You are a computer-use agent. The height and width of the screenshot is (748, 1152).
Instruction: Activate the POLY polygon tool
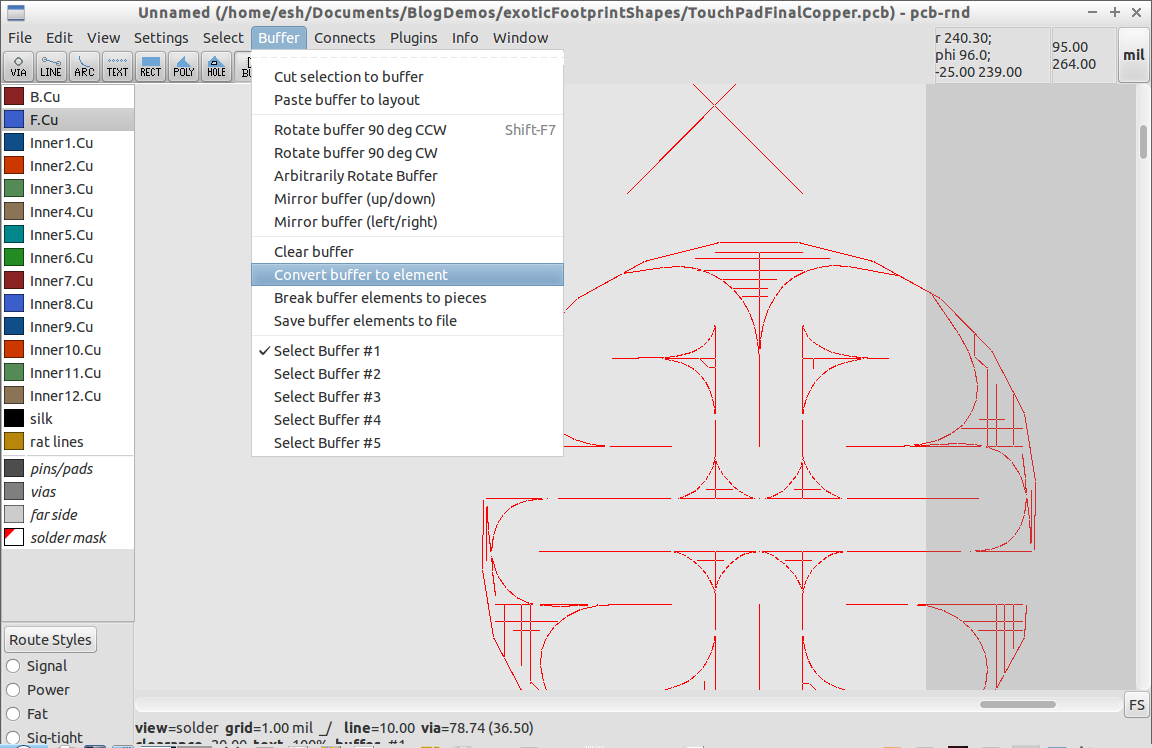[183, 67]
